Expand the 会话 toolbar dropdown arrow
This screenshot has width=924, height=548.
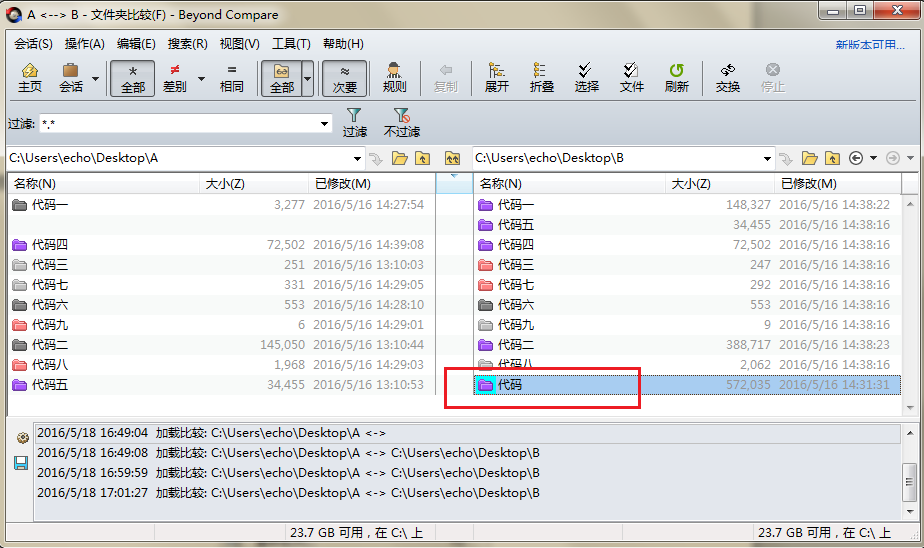pyautogui.click(x=95, y=78)
